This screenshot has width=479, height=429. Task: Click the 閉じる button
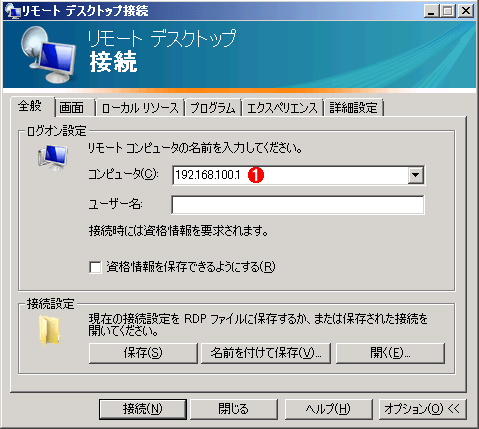coord(234,409)
